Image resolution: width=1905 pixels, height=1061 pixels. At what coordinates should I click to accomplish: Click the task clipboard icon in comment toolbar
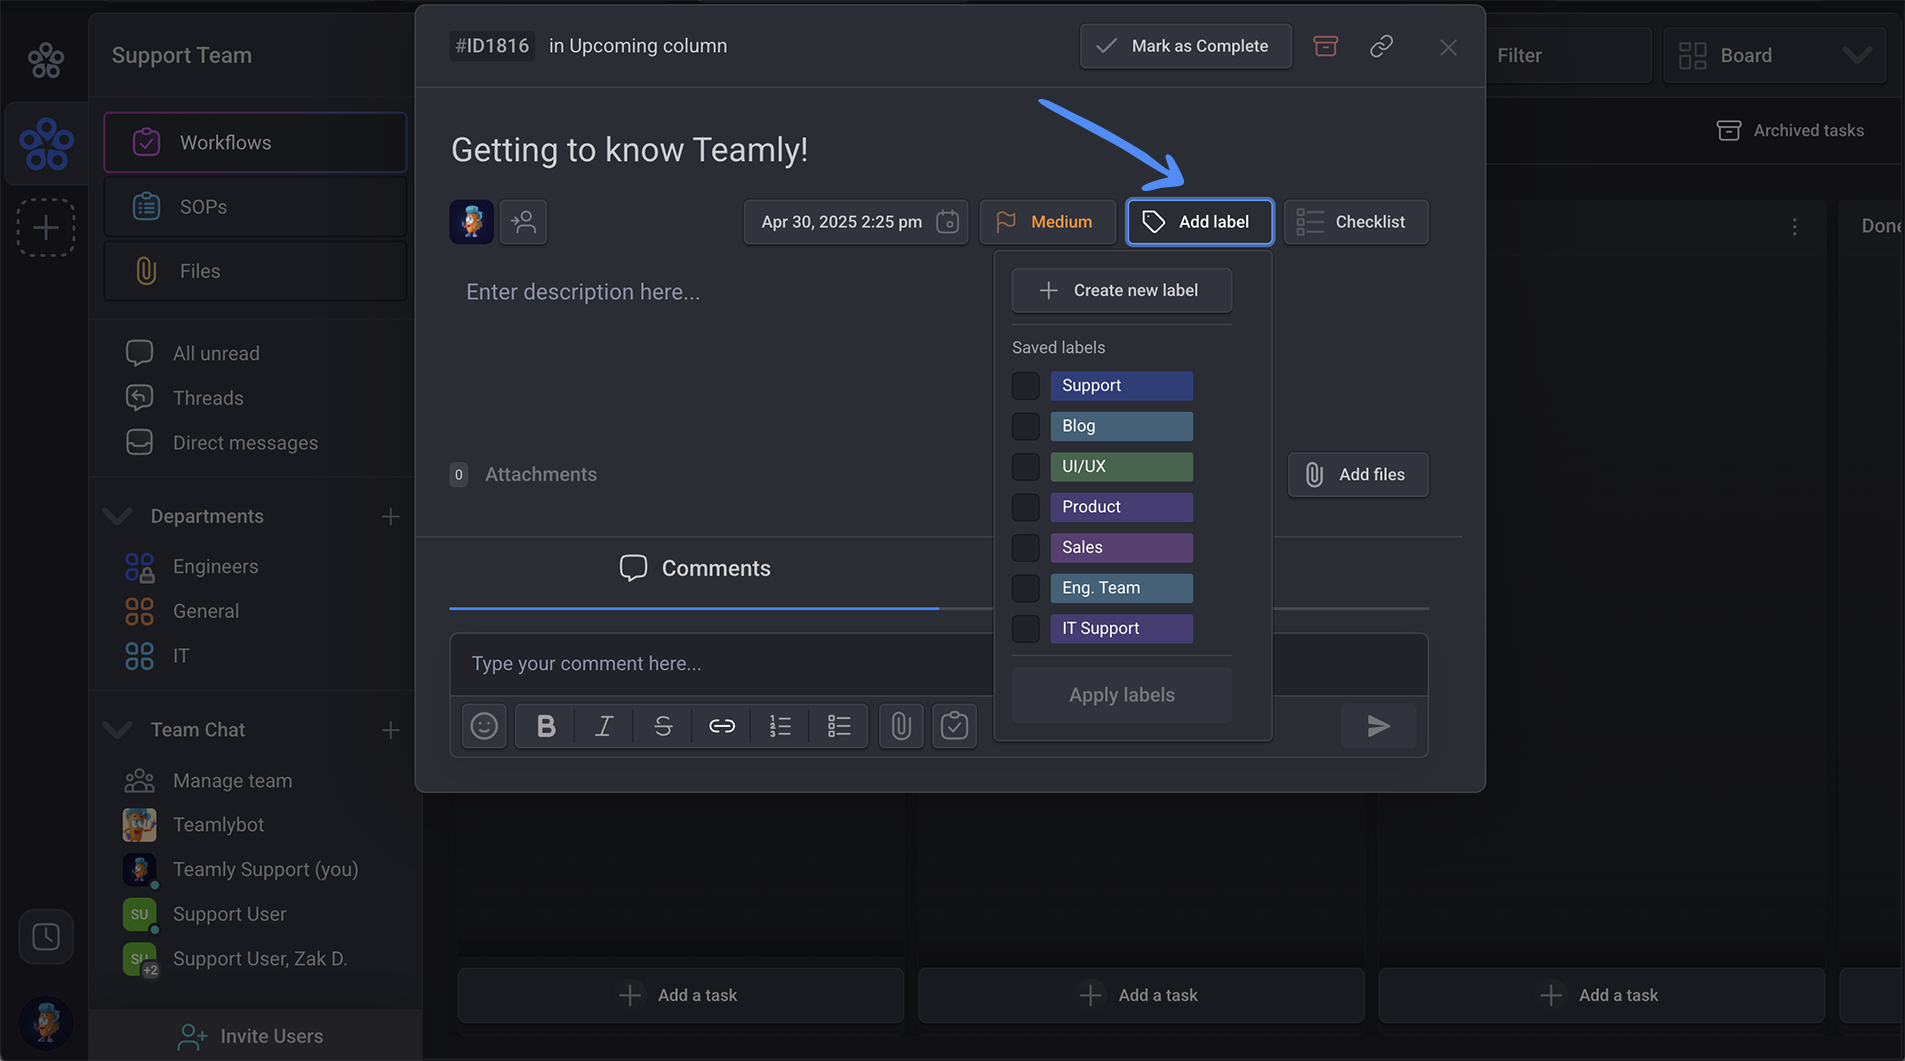(954, 726)
